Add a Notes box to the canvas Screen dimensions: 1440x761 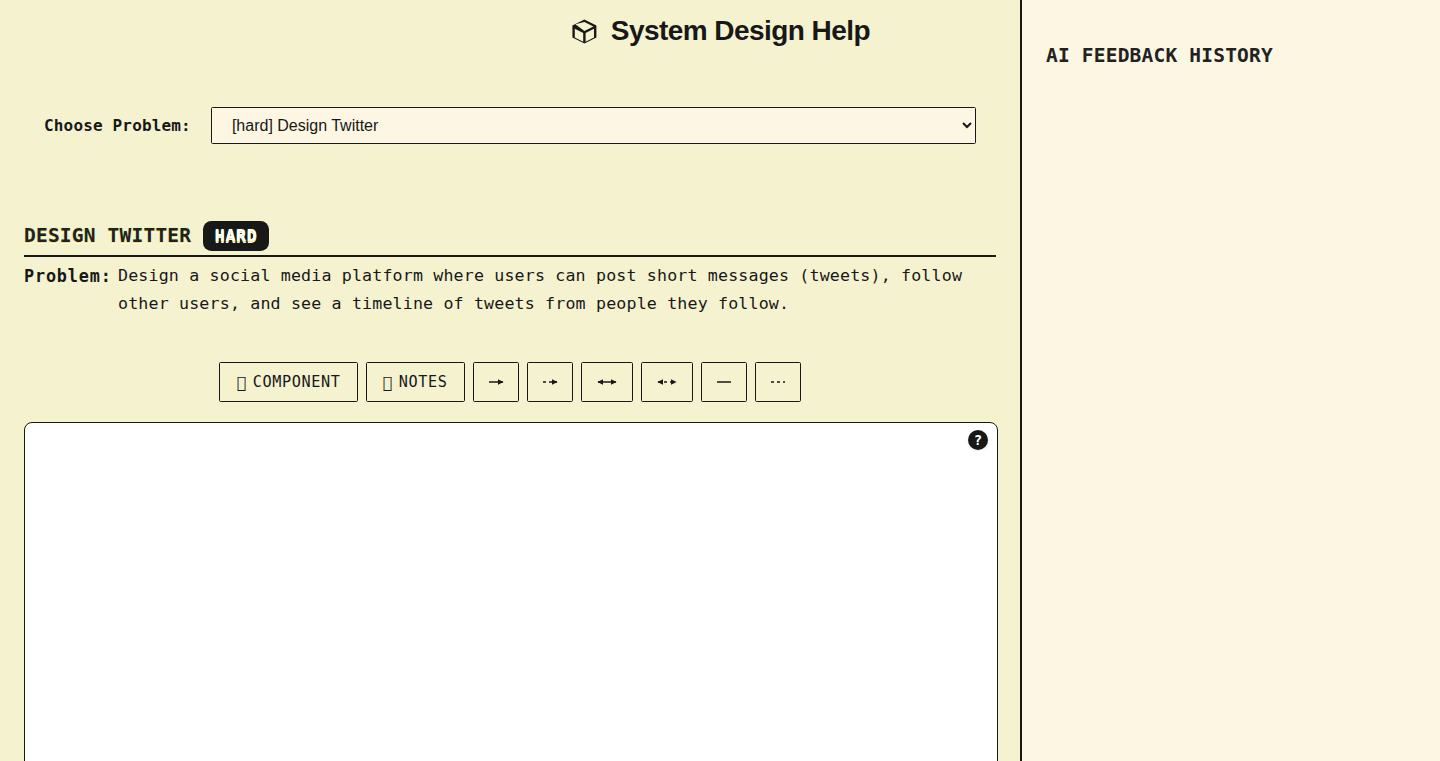415,382
